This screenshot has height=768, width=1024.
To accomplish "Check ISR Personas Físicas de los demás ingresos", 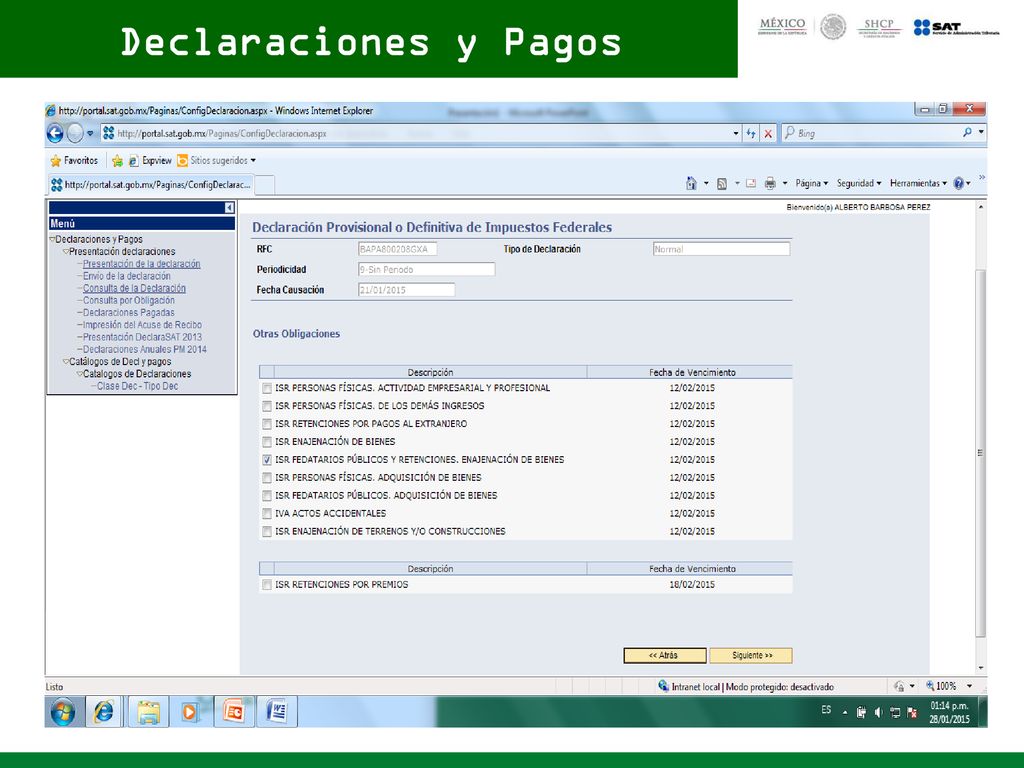I will pos(266,406).
